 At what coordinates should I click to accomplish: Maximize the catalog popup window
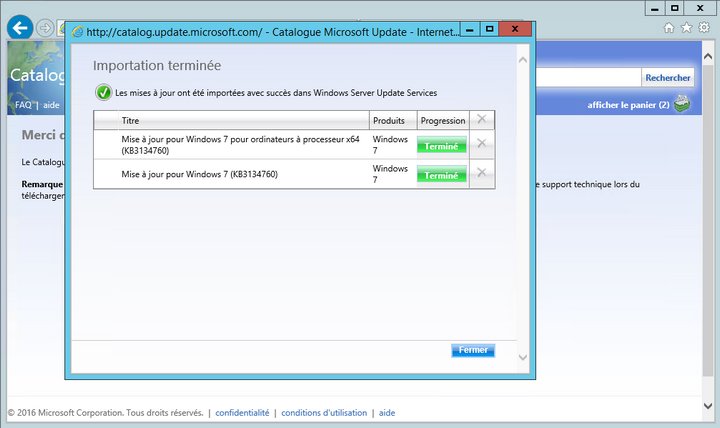pos(489,29)
